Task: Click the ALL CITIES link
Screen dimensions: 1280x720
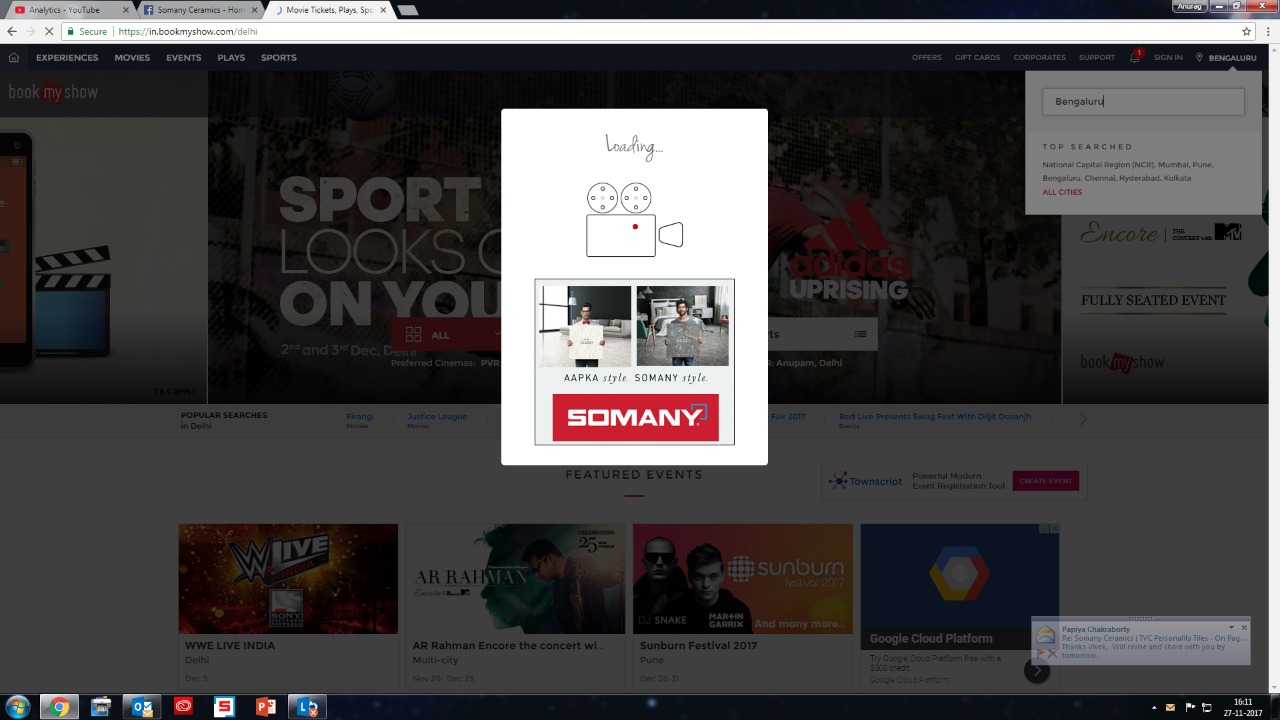Action: point(1062,192)
